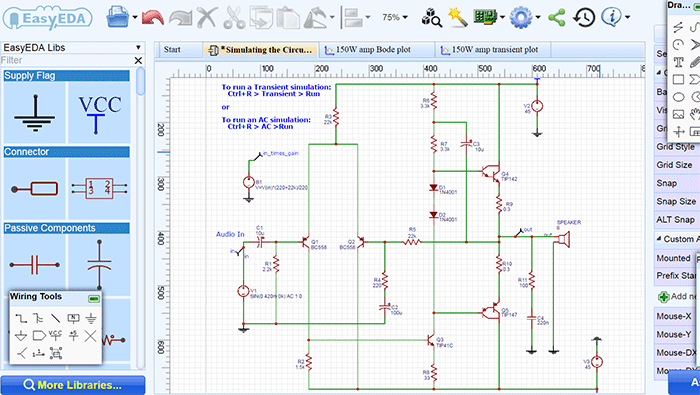Open the 150W amp transient plot tab
The image size is (700, 395).
493,50
